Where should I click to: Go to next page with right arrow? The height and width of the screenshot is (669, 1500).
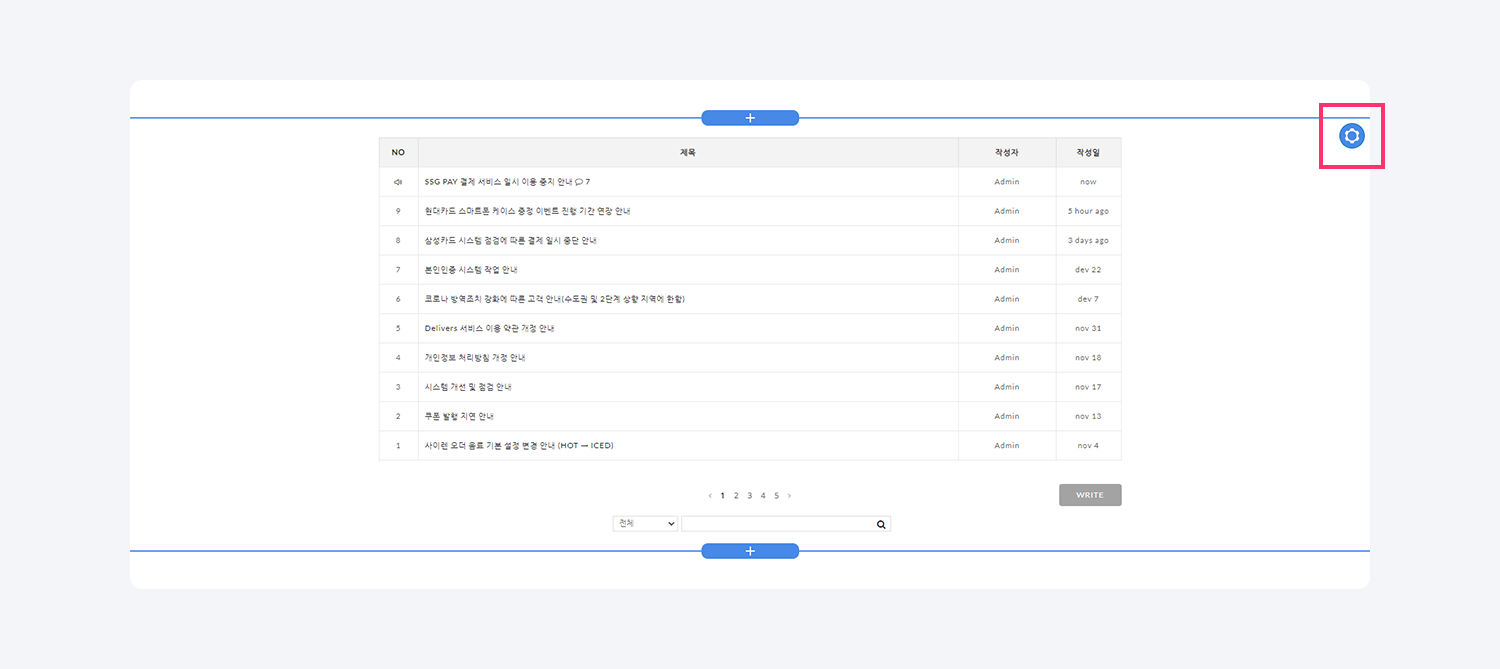pyautogui.click(x=789, y=496)
